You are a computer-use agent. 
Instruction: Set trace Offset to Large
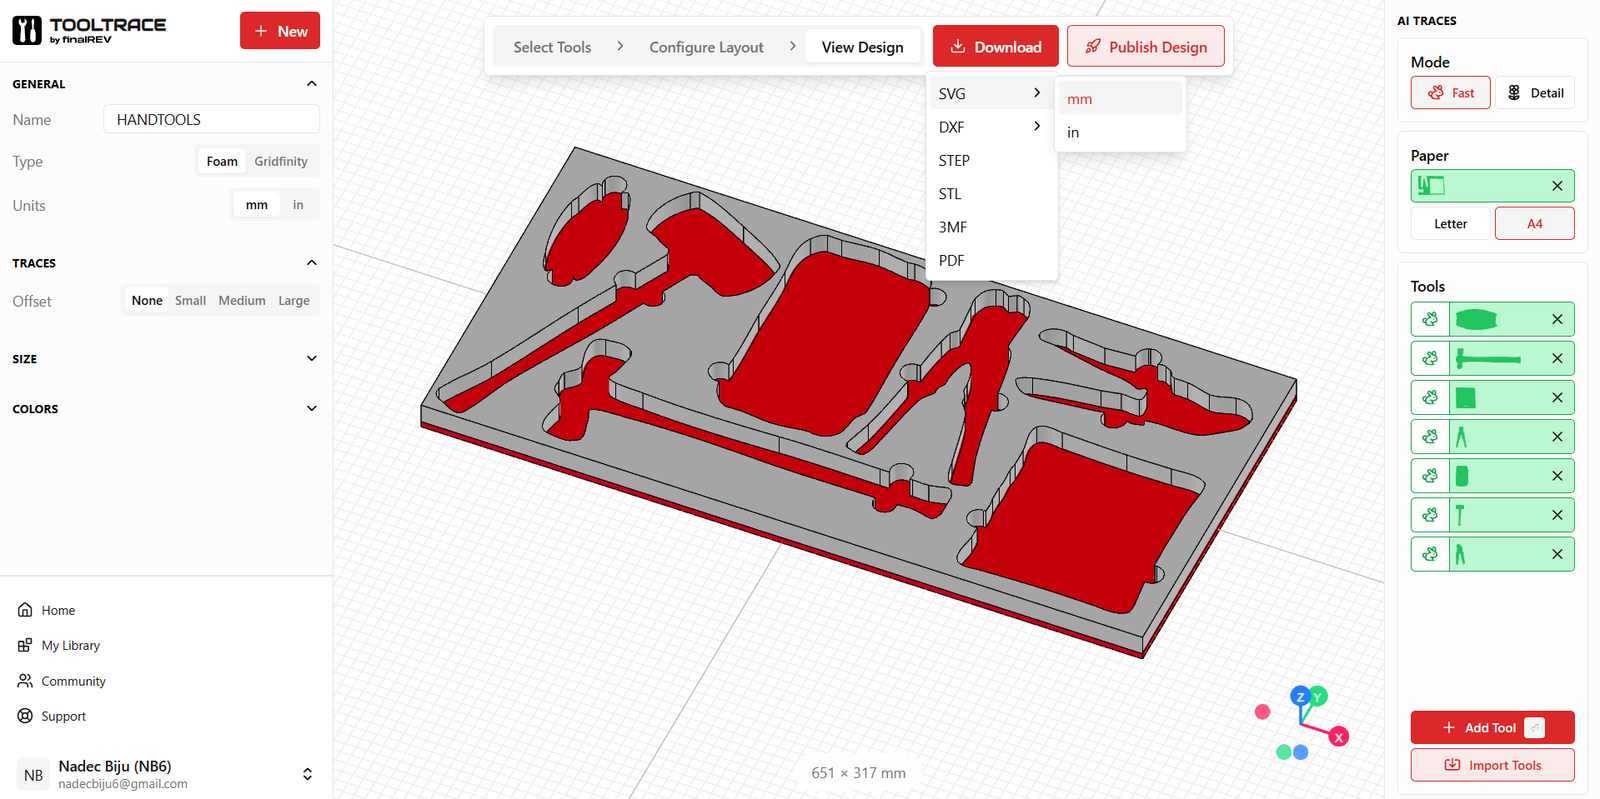294,300
